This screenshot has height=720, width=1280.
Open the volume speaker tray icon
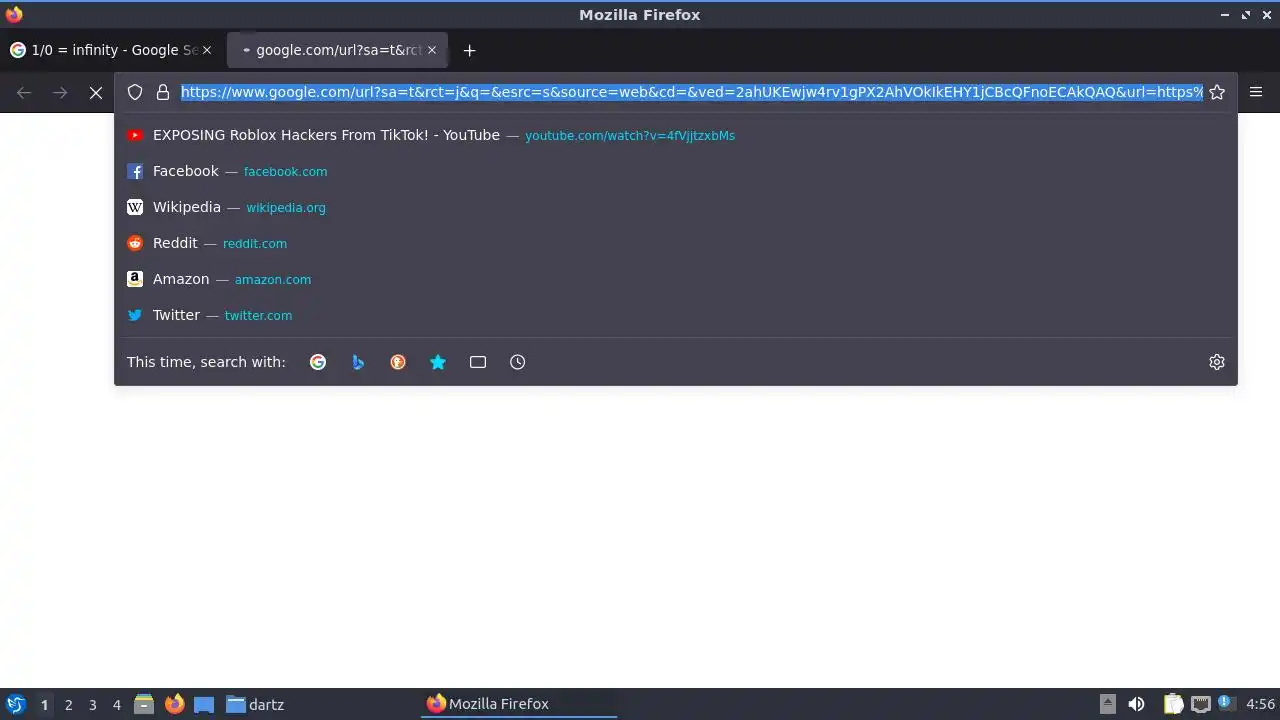(x=1136, y=704)
